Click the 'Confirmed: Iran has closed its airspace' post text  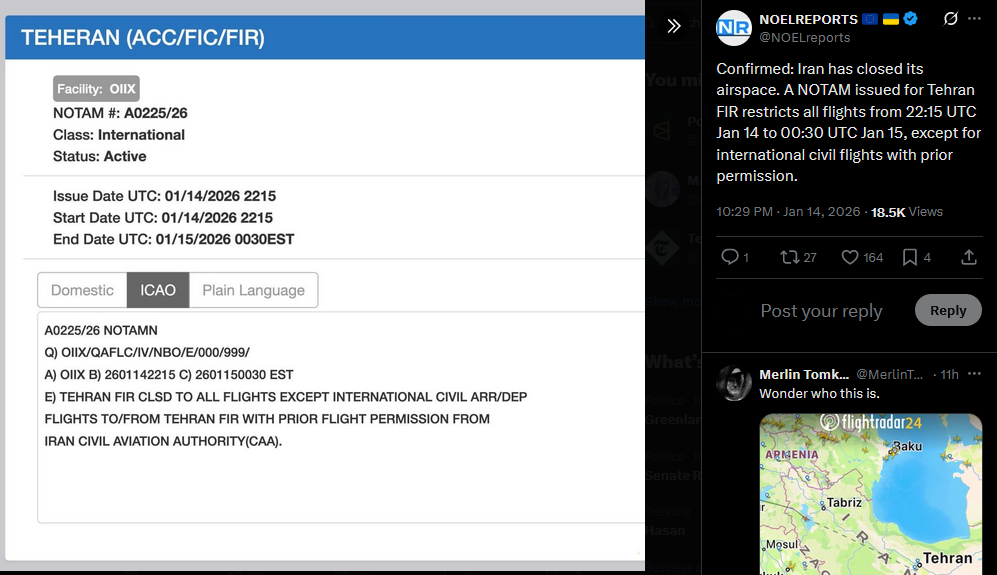[x=849, y=122]
